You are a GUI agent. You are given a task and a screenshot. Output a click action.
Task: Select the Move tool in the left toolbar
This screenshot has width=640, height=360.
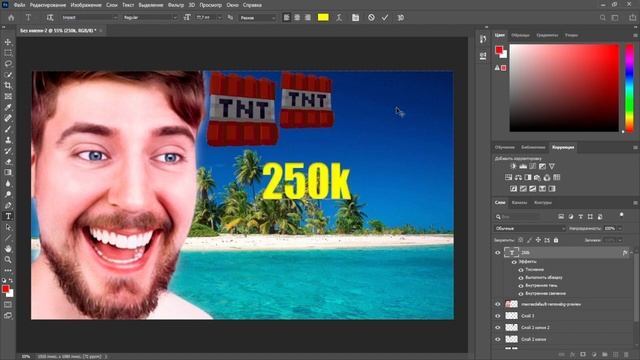(8, 42)
